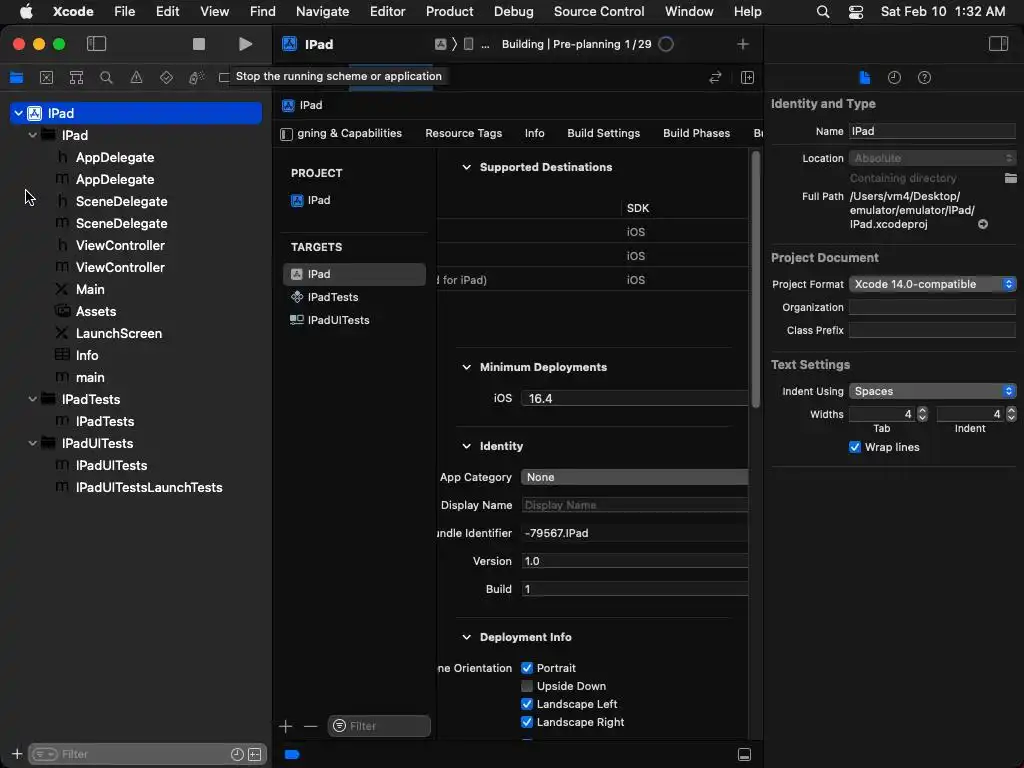
Task: Open the Project navigator folder icon
Action: [16, 78]
